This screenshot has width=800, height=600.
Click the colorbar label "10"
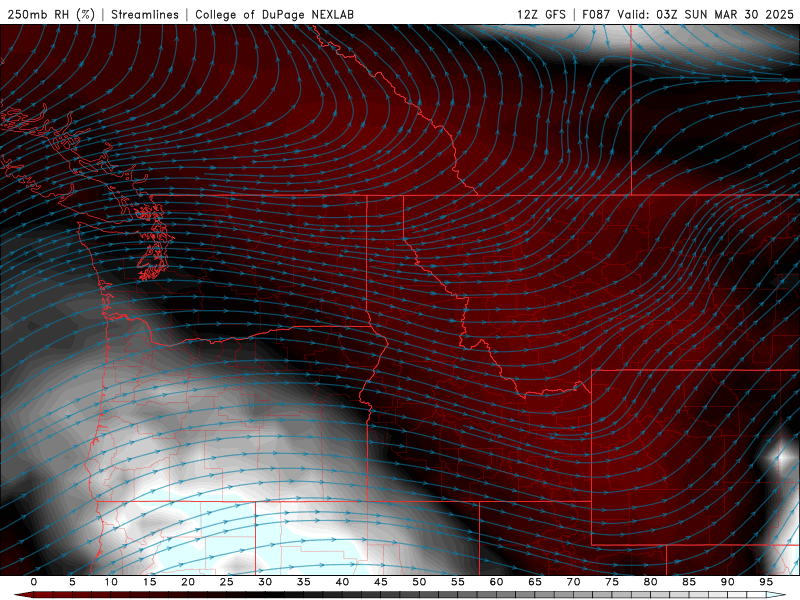pyautogui.click(x=111, y=582)
